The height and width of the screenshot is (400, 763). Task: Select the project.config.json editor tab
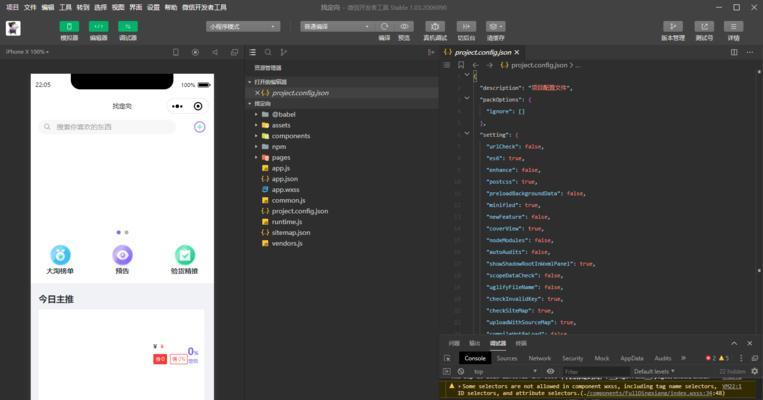482,52
